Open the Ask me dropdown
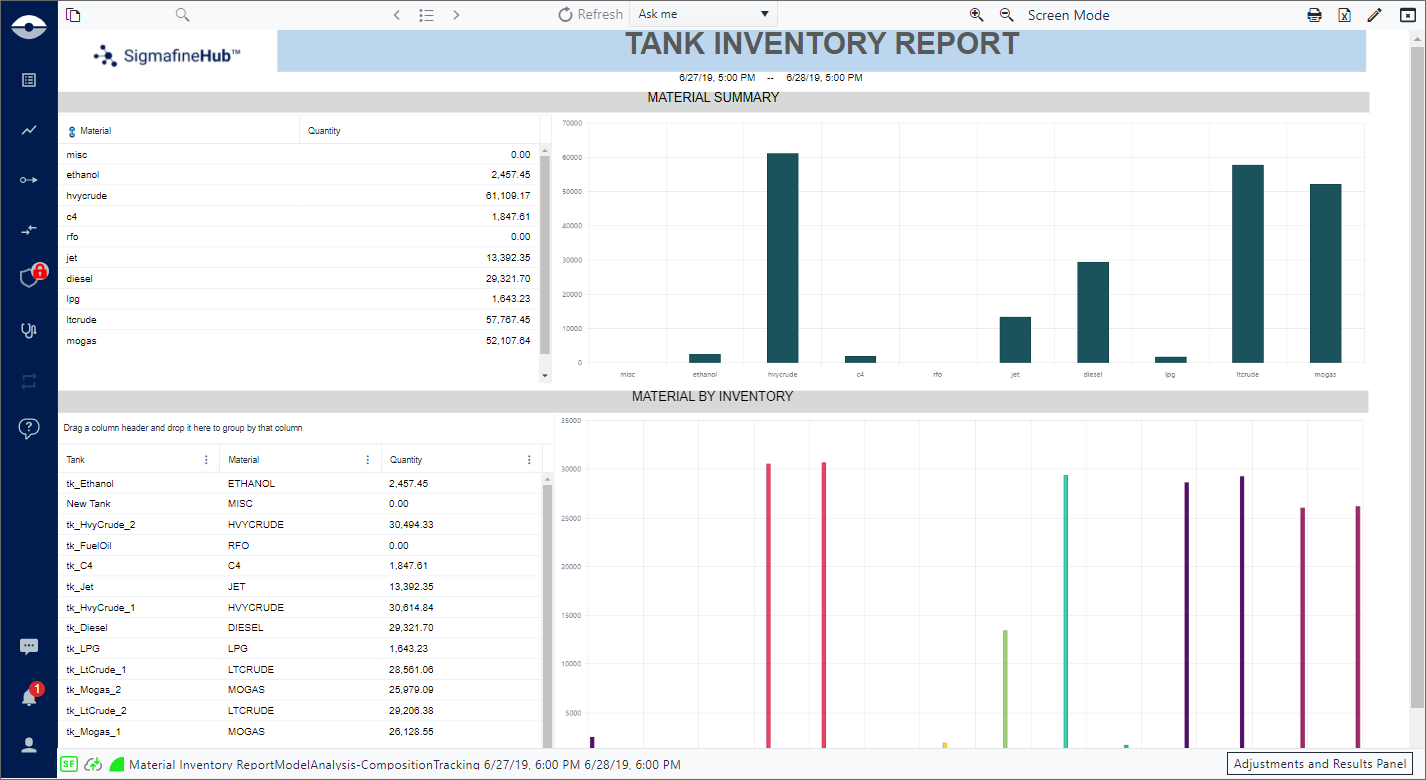 (x=703, y=15)
